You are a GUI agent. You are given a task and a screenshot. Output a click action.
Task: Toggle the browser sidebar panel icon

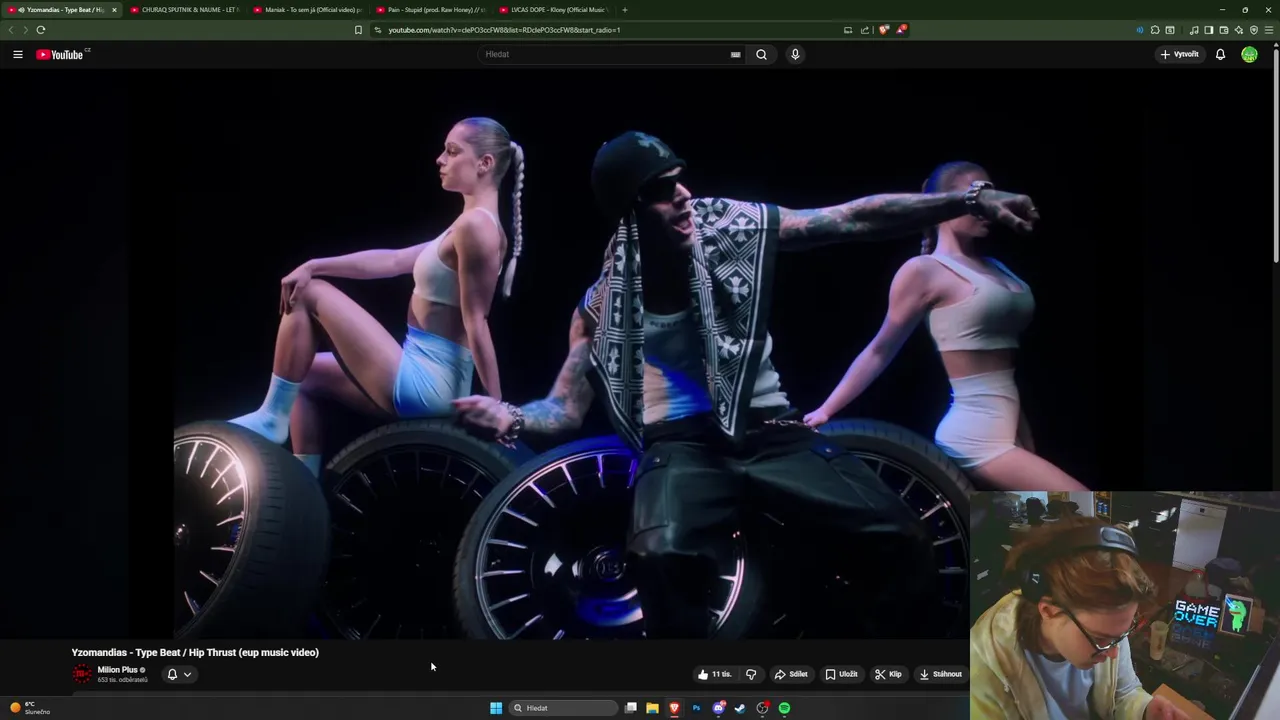[1209, 30]
